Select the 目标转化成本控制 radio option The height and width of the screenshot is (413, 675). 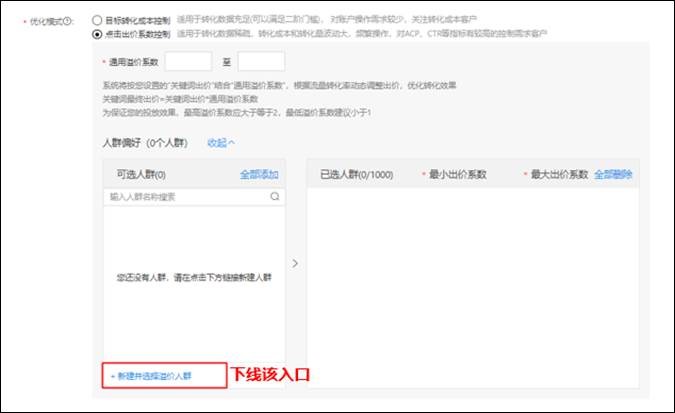pos(97,19)
